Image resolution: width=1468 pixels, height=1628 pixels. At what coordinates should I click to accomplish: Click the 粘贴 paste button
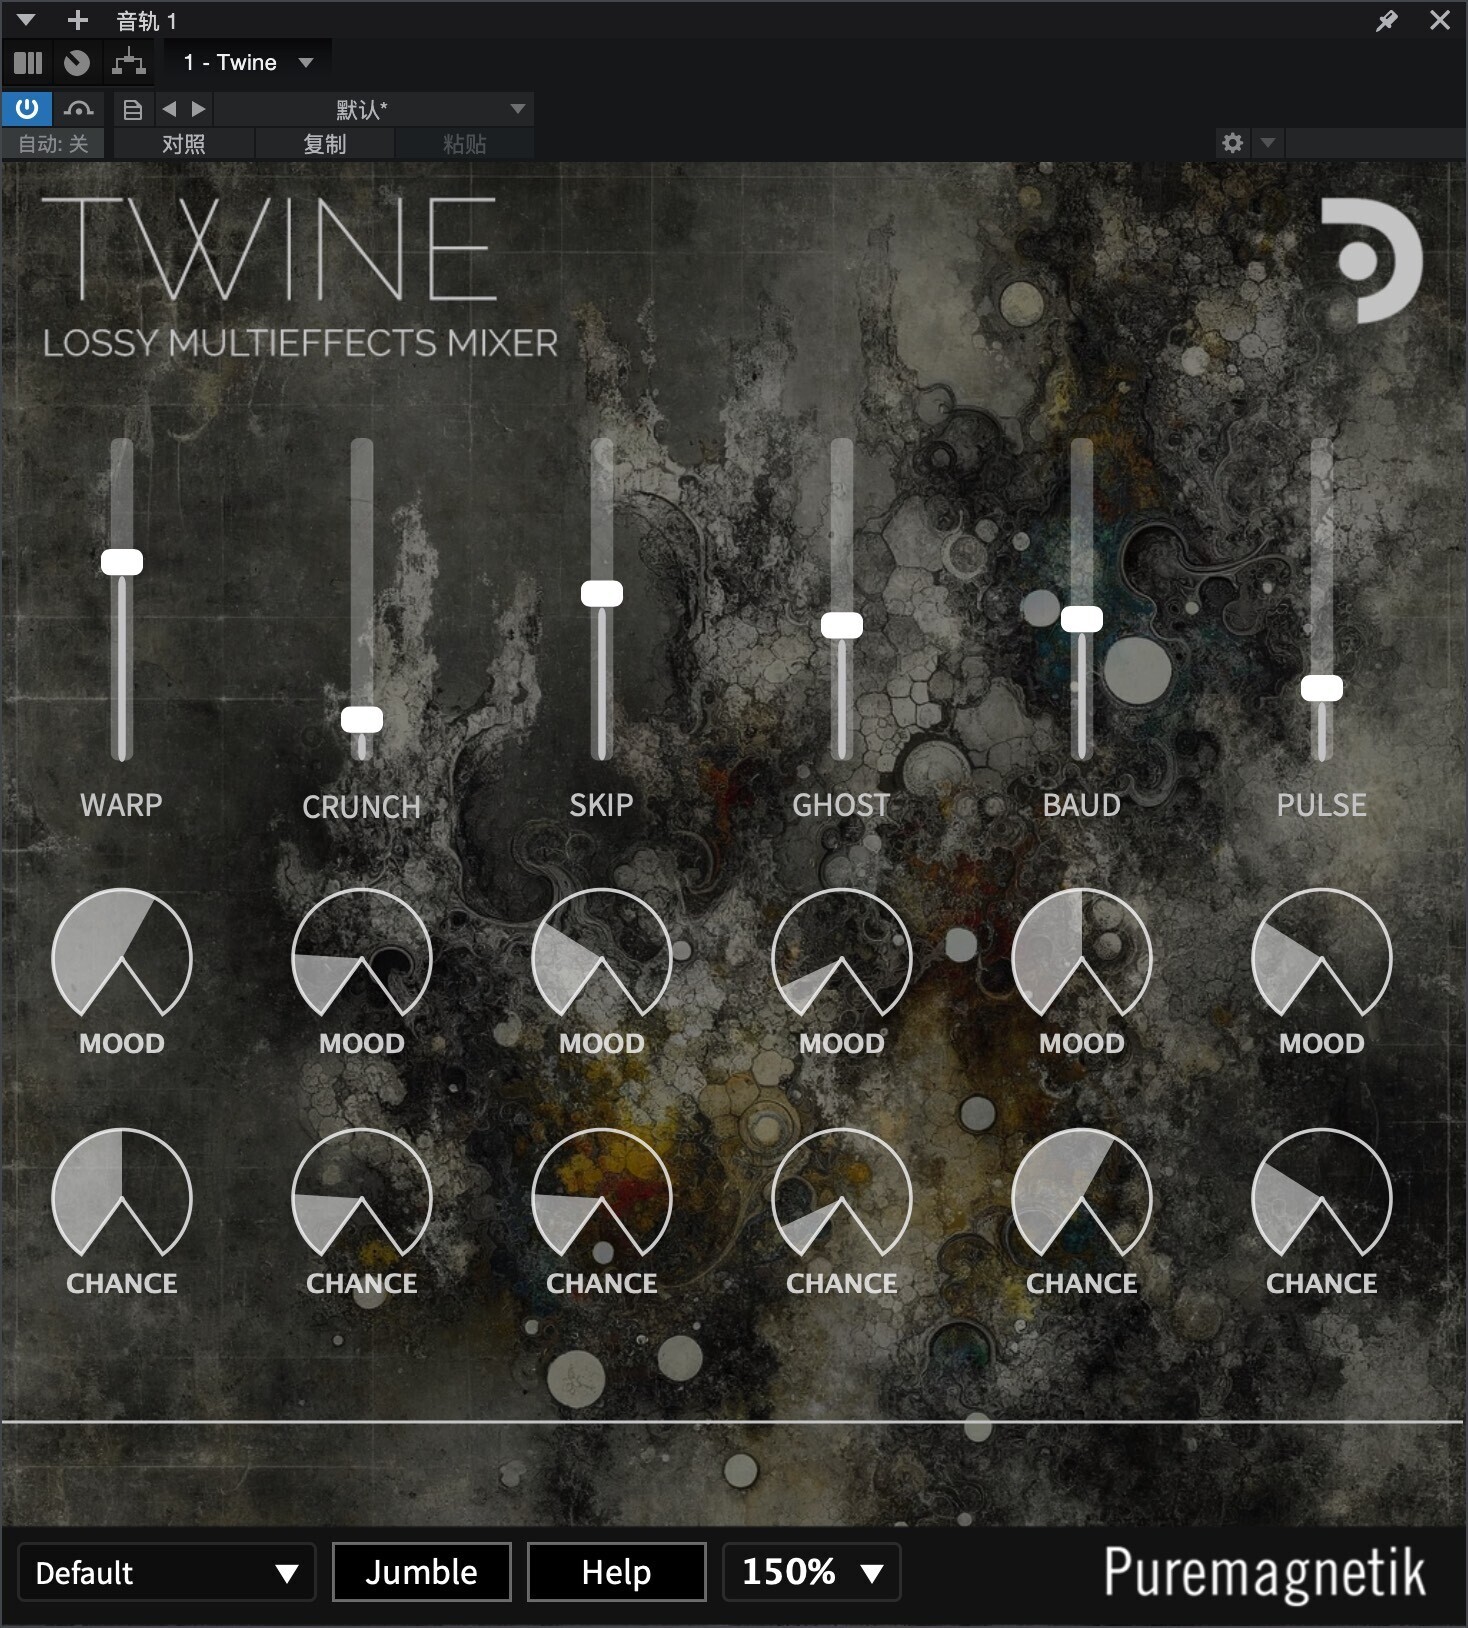465,144
